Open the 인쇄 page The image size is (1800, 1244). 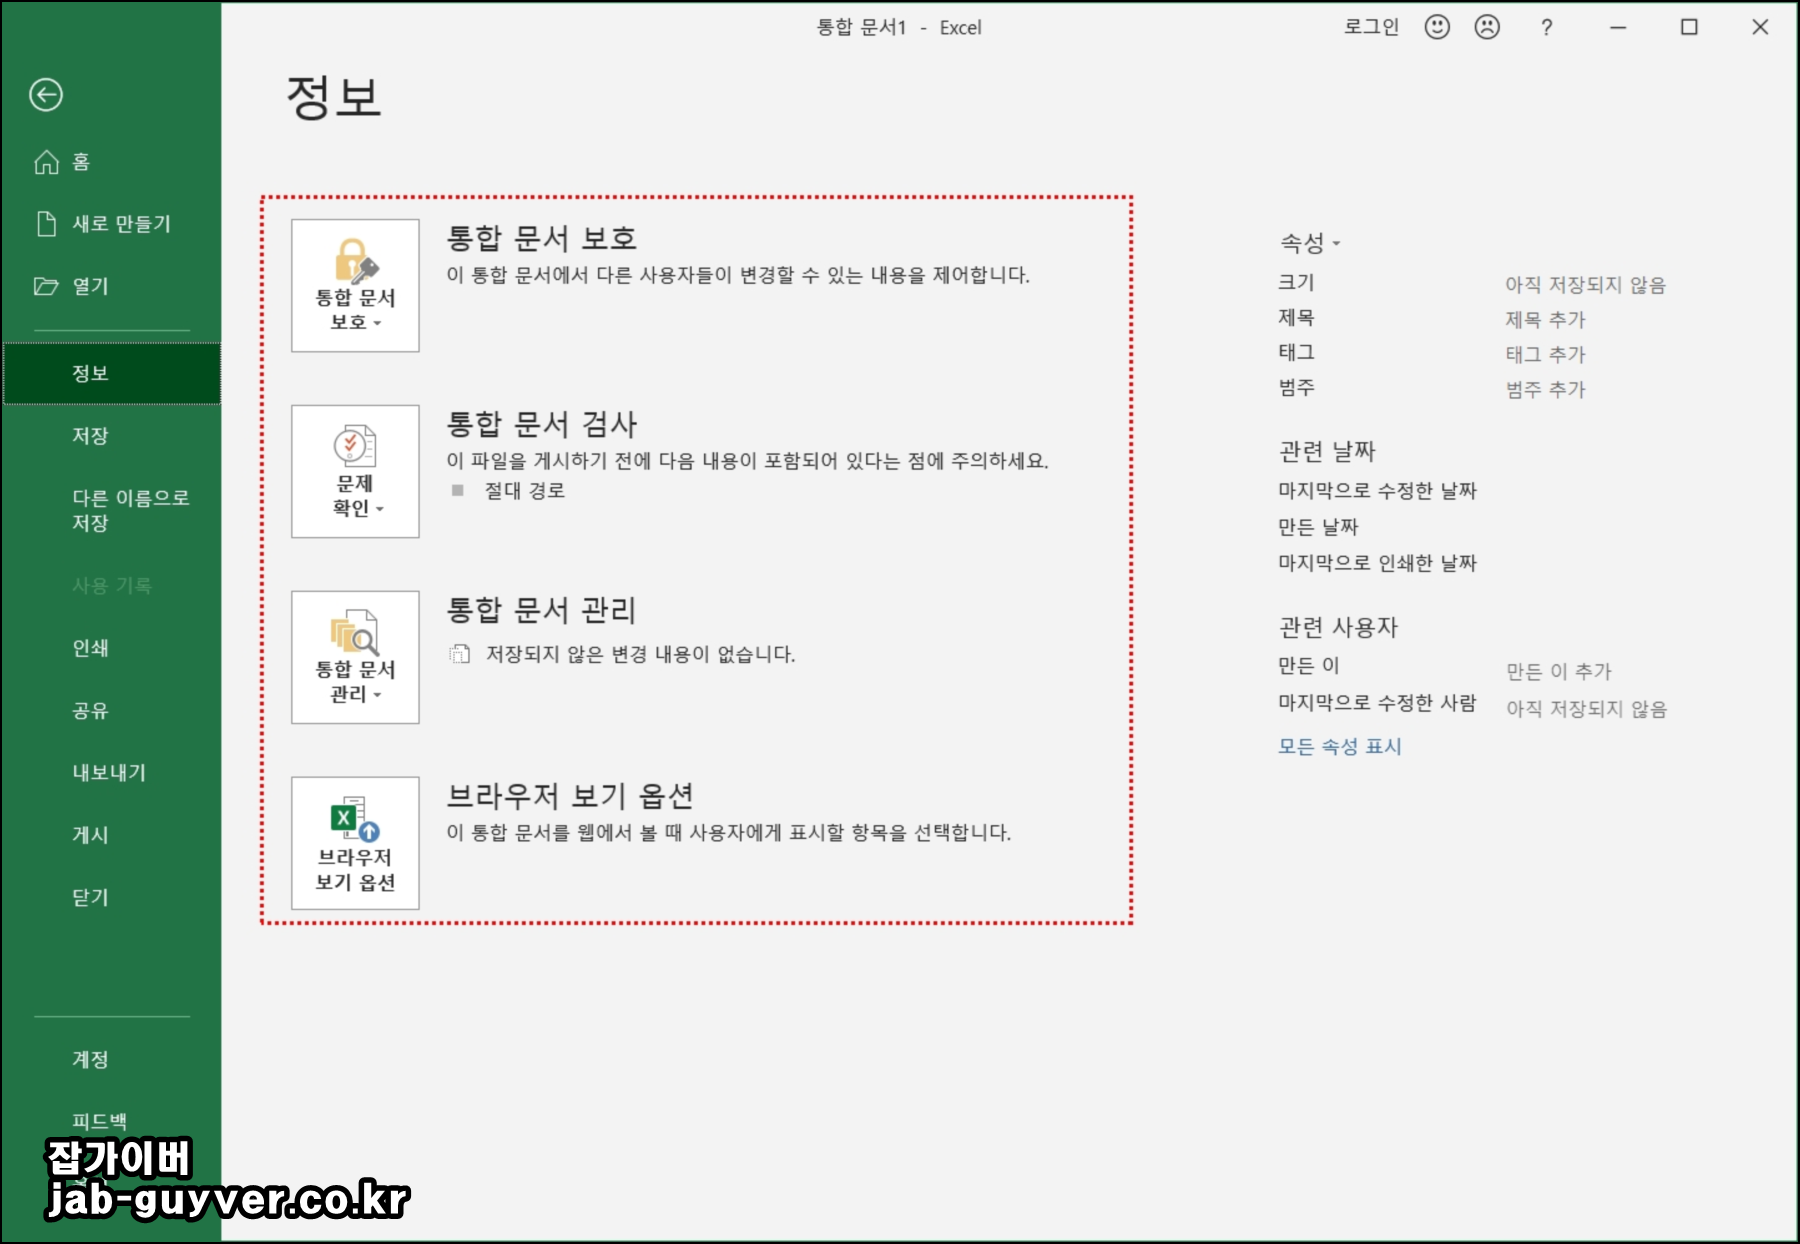coord(111,648)
